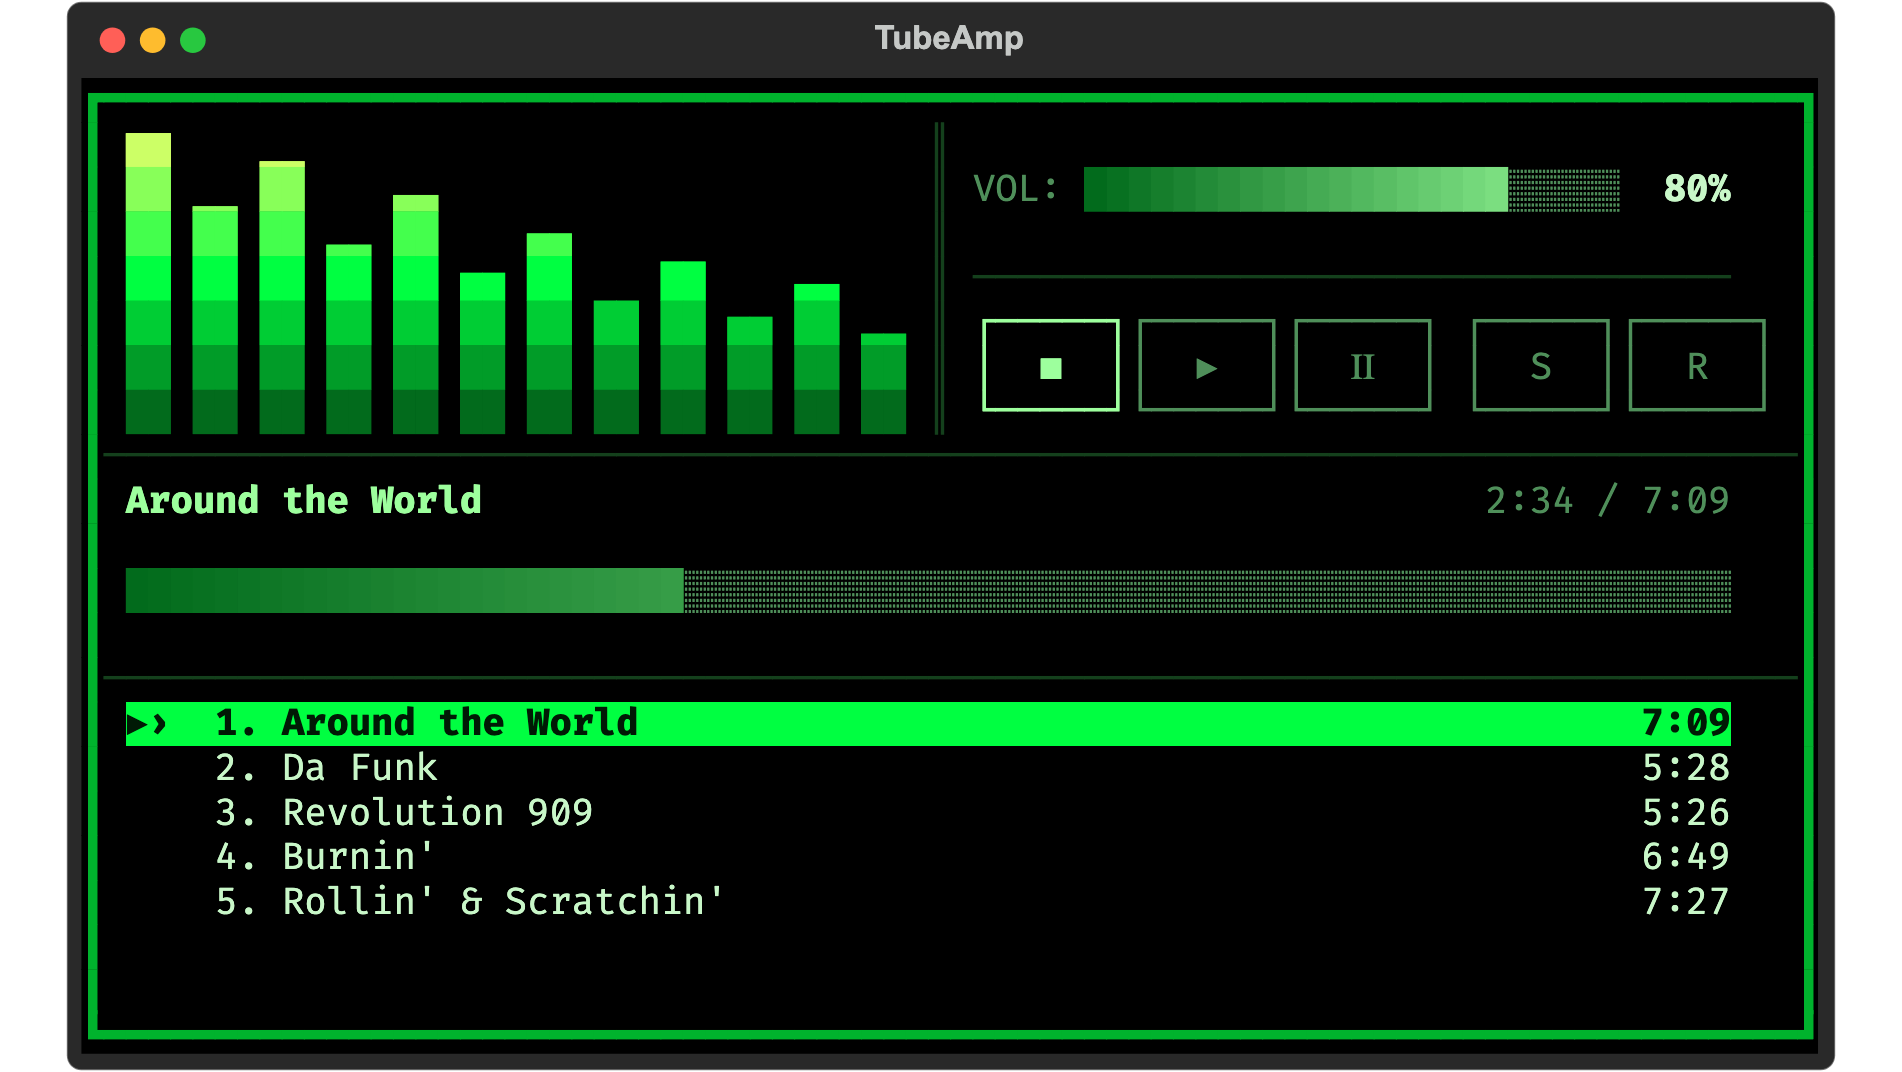Seek using the track progress bar
The width and height of the screenshot is (1902, 1072).
click(x=928, y=590)
